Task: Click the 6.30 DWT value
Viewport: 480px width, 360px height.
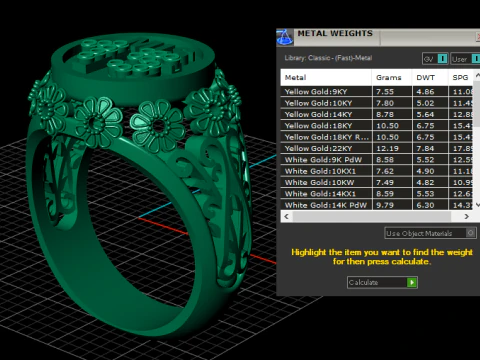Action: (x=425, y=205)
